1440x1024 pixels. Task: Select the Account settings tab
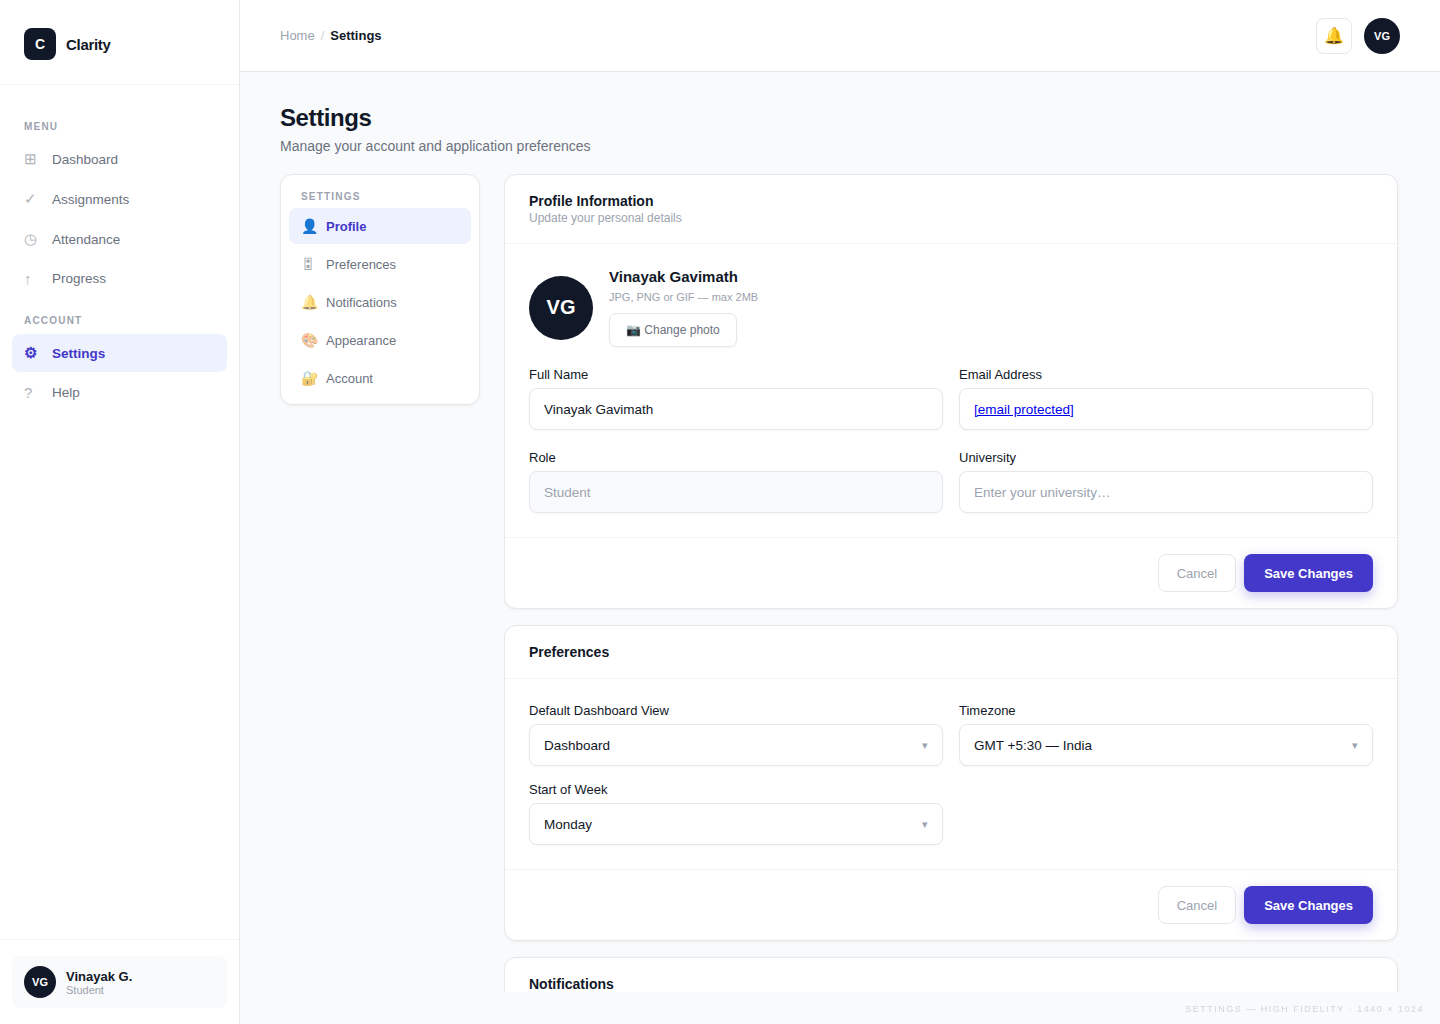coord(349,379)
